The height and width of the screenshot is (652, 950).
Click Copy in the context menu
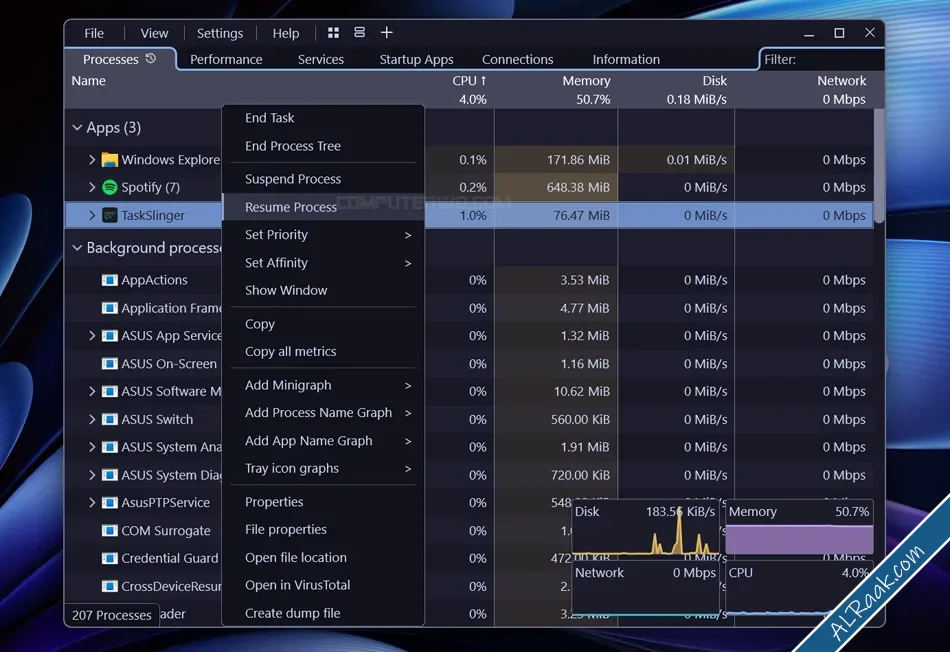tap(323, 324)
